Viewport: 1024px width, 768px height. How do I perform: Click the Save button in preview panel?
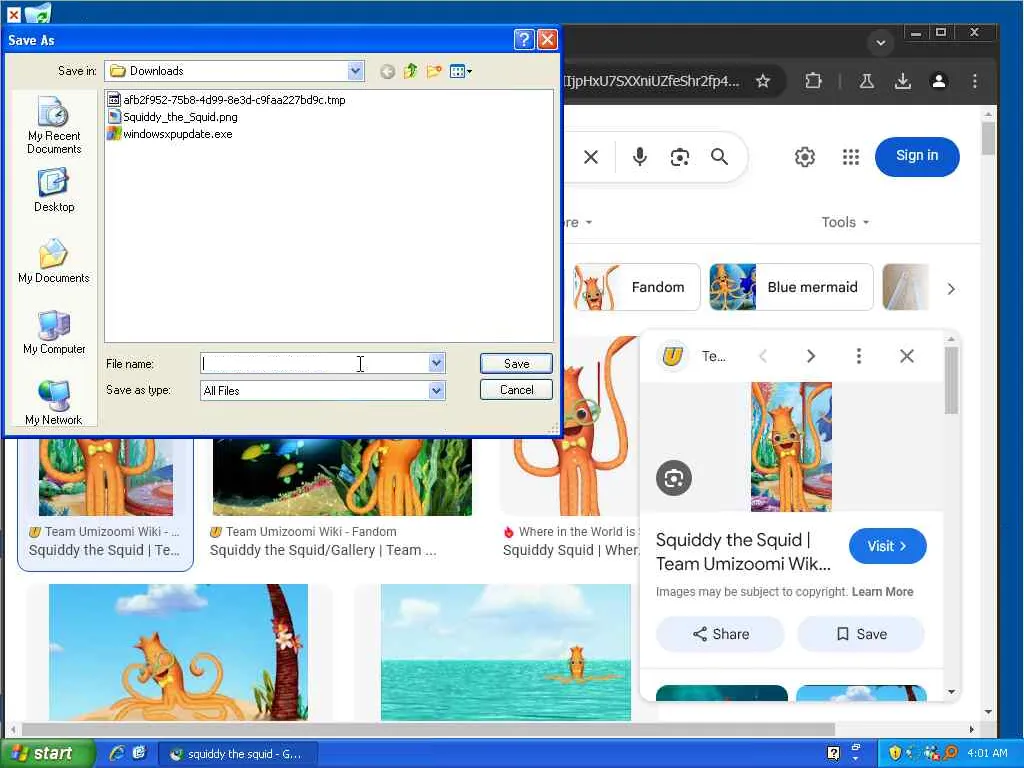pos(861,634)
